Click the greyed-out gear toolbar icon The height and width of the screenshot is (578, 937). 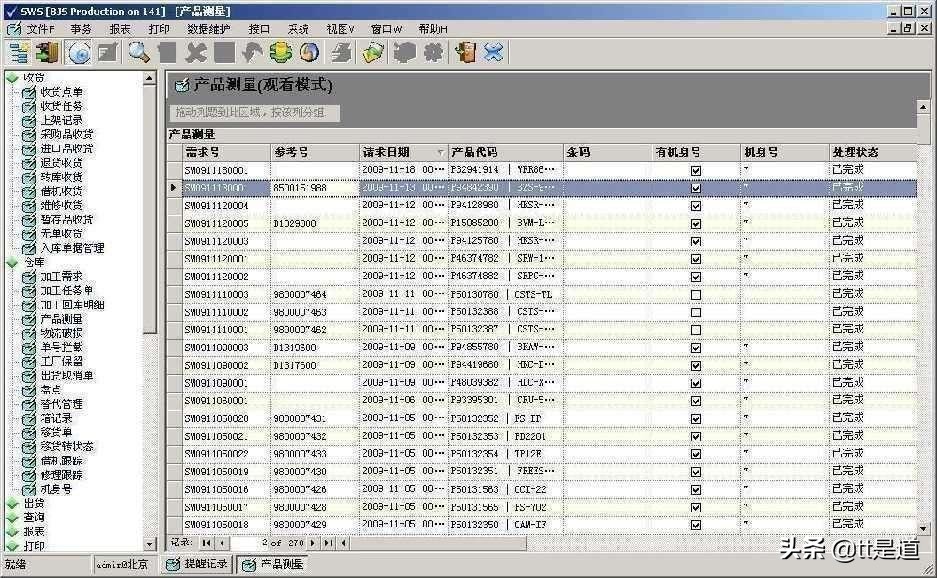(x=433, y=53)
